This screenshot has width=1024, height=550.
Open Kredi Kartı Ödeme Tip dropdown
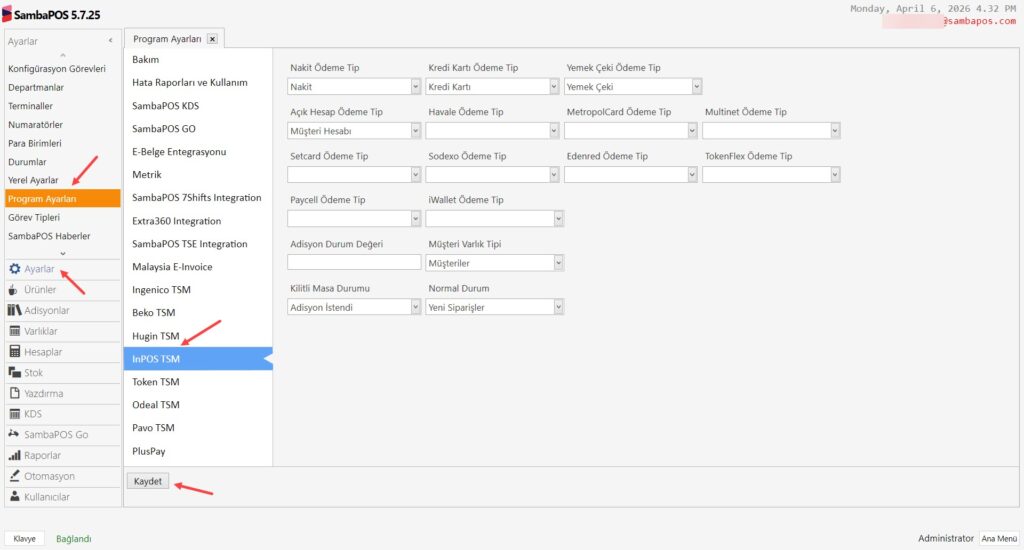pyautogui.click(x=553, y=87)
